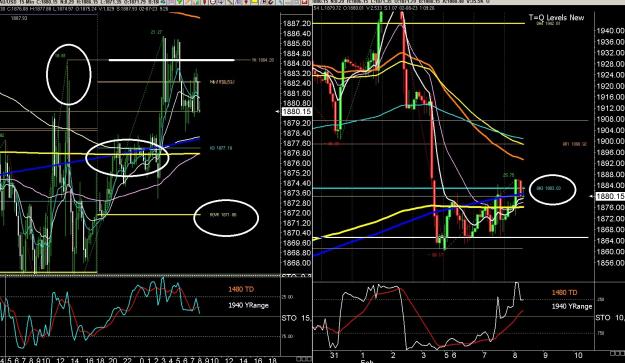The width and height of the screenshot is (625, 363).
Task: Click 1856.00 on the right price axis
Action: pos(610,263)
